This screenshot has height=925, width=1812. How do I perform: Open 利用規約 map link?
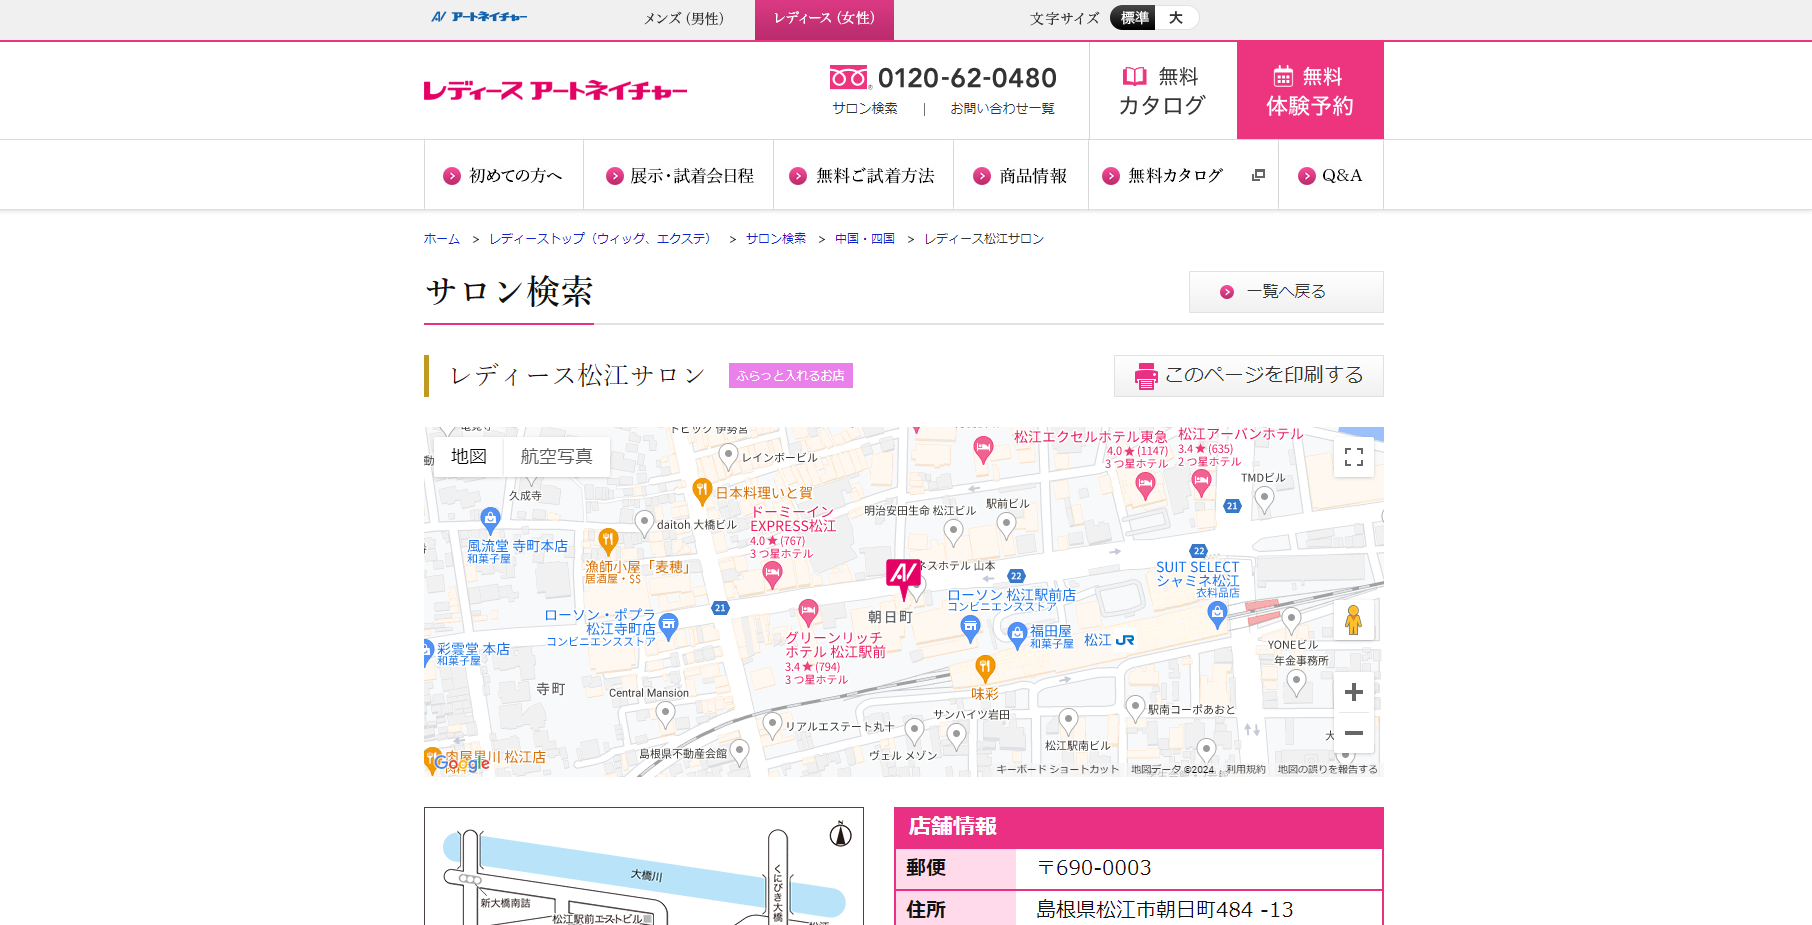(x=1246, y=769)
